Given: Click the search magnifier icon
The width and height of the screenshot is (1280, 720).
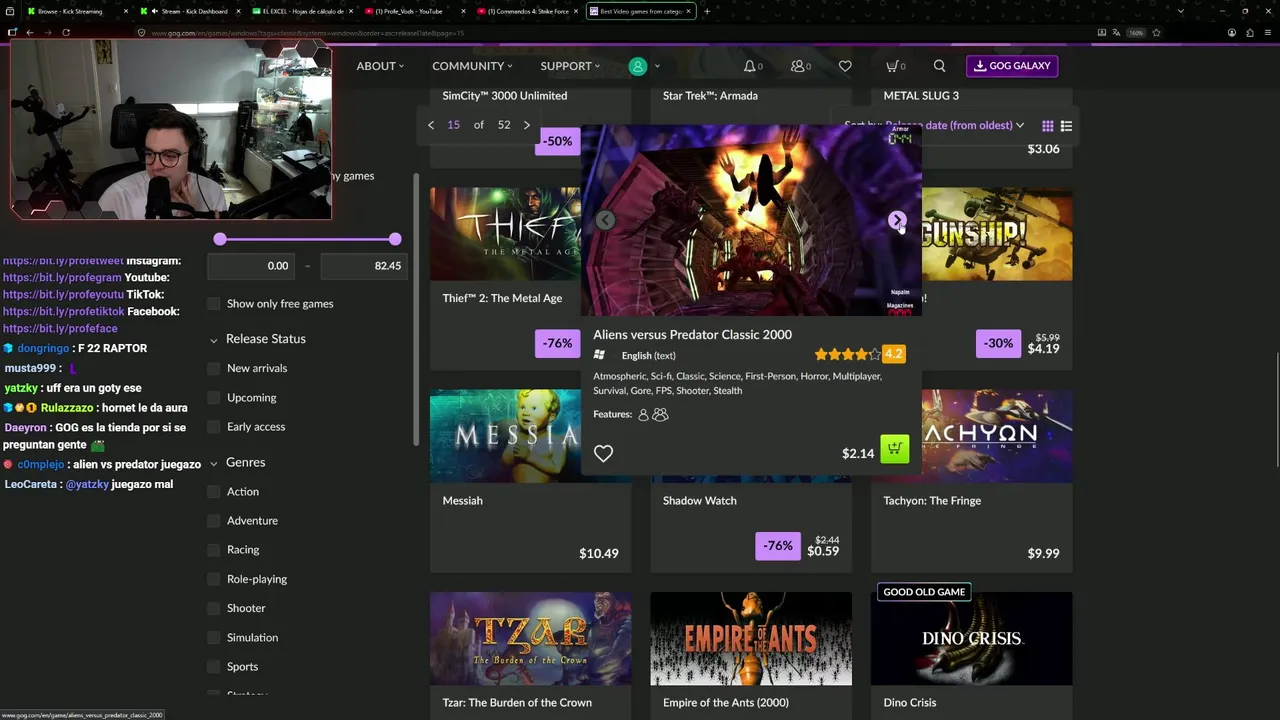Looking at the screenshot, I should coord(939,66).
